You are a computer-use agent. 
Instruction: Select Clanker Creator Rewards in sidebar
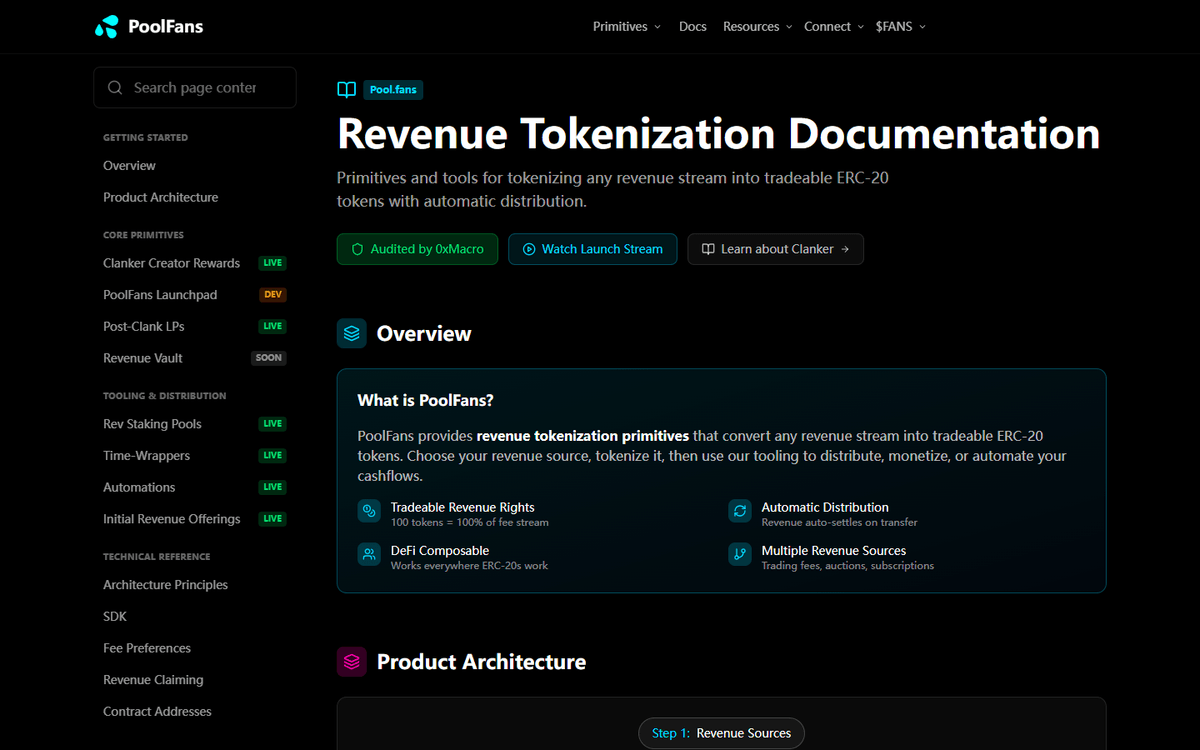pos(171,264)
